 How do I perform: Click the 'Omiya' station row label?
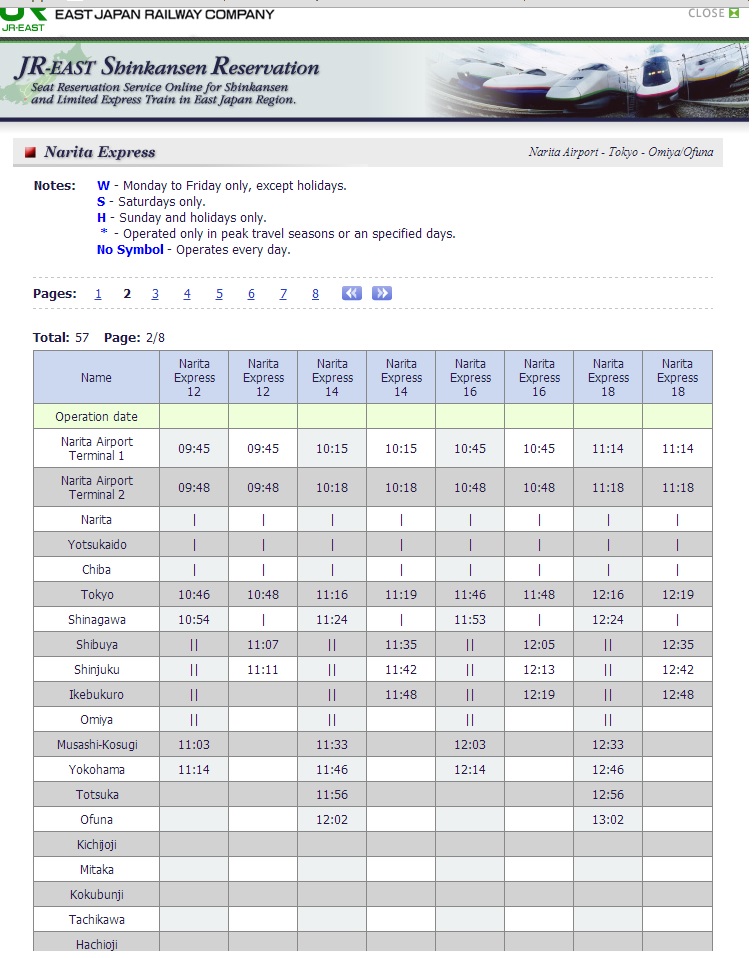[x=97, y=720]
